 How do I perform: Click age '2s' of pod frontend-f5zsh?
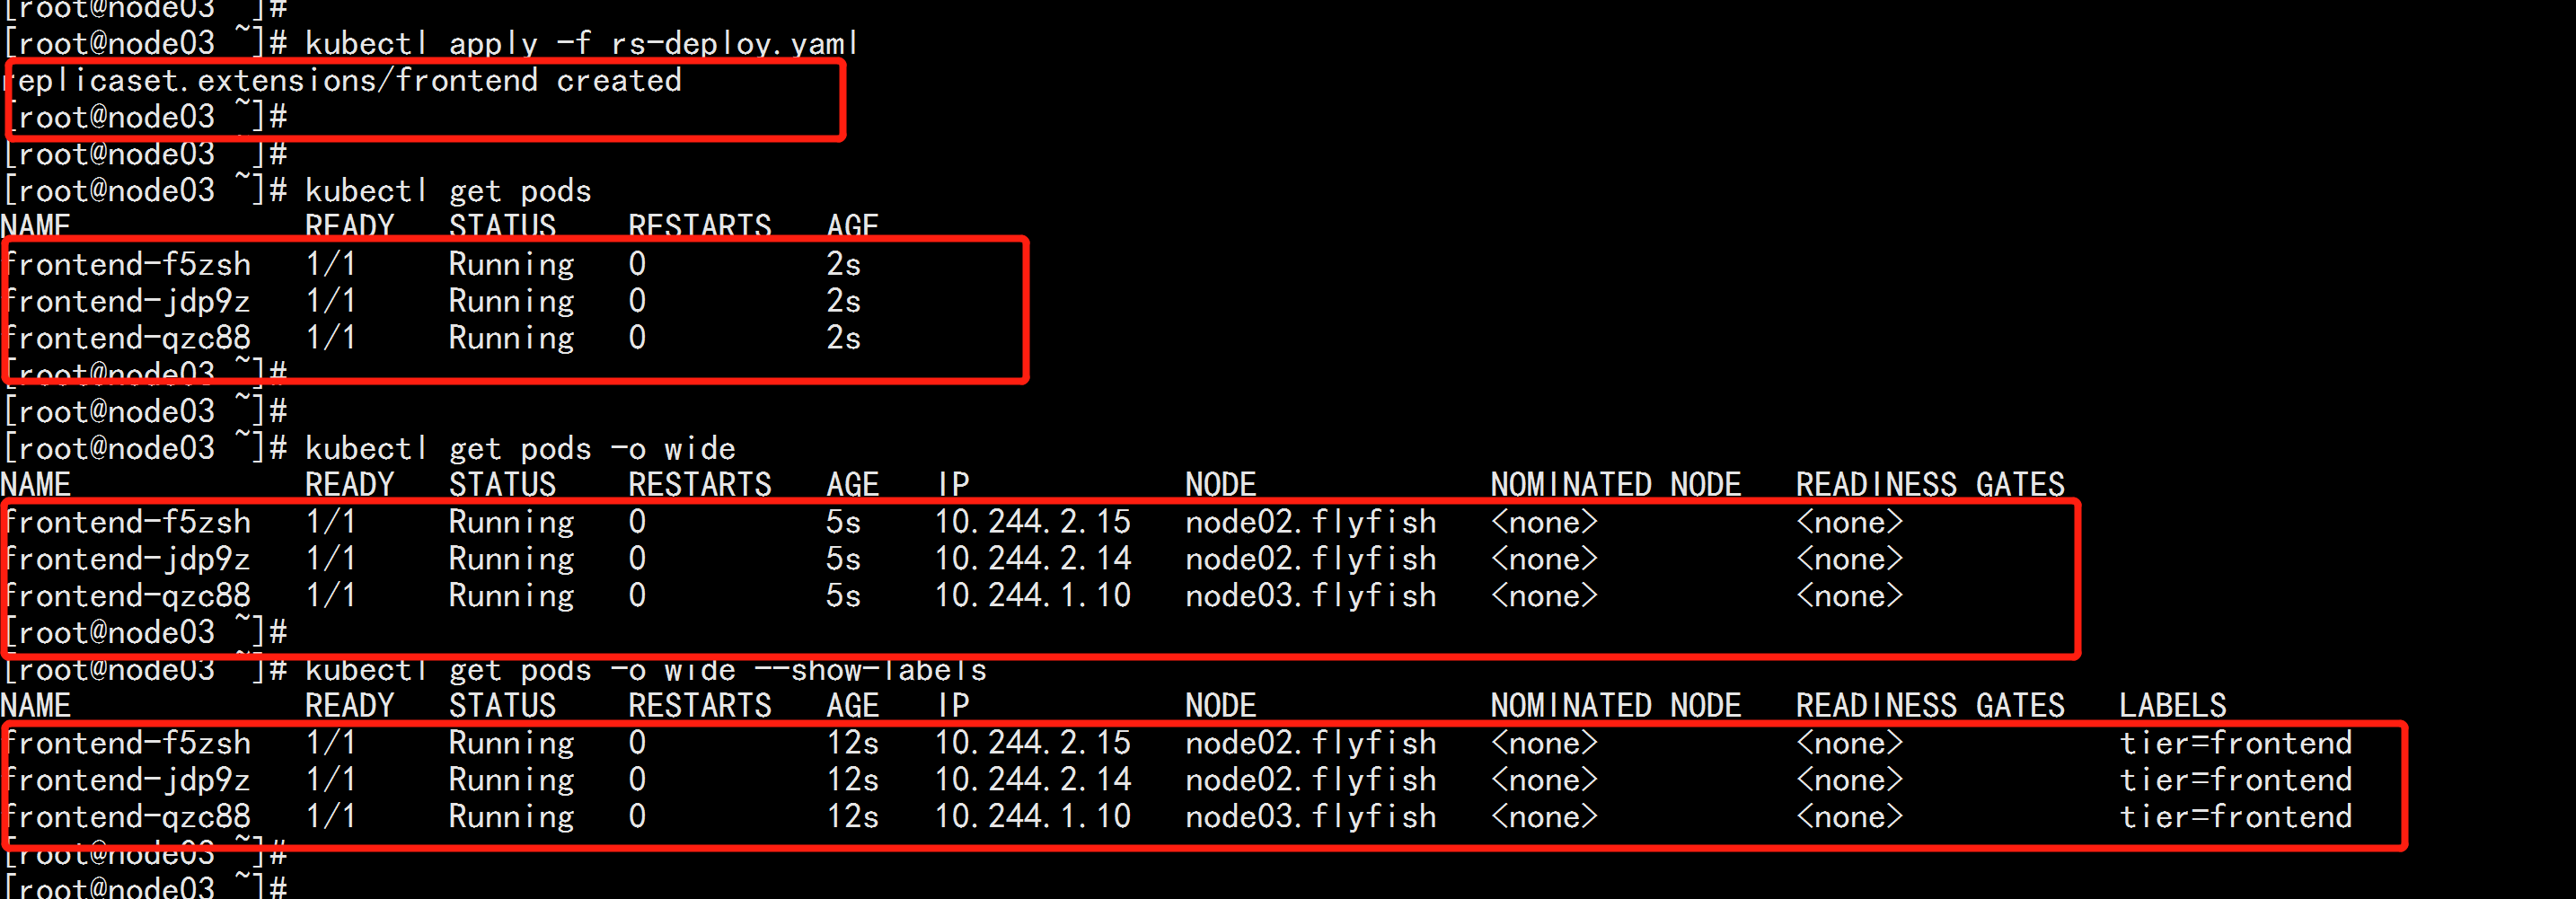tap(843, 265)
